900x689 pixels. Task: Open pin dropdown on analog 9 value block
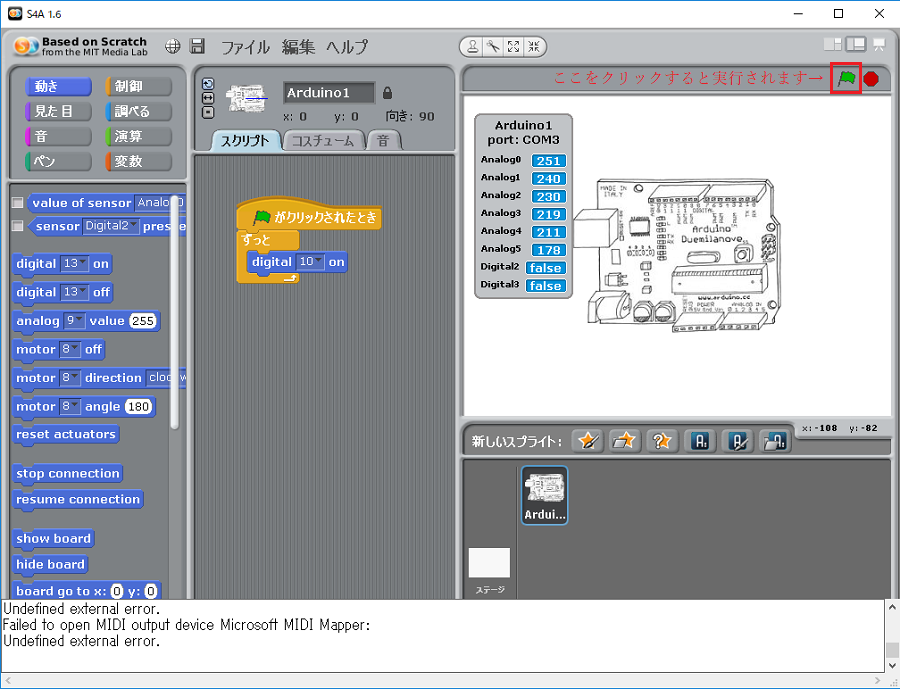pyautogui.click(x=74, y=320)
